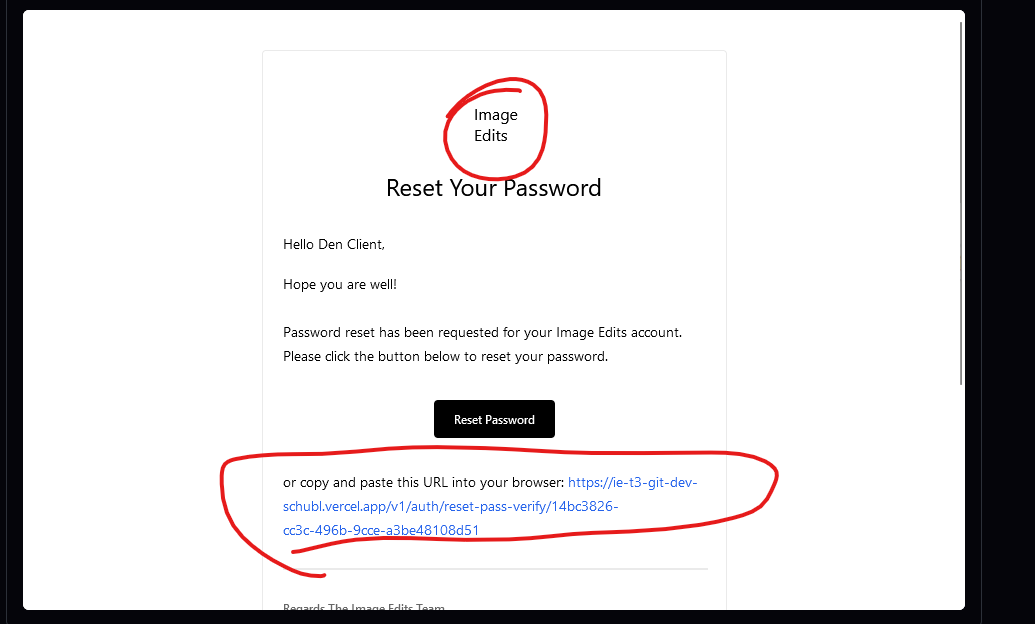Click the Image Edits logo text
This screenshot has height=624, width=1035.
(x=495, y=125)
